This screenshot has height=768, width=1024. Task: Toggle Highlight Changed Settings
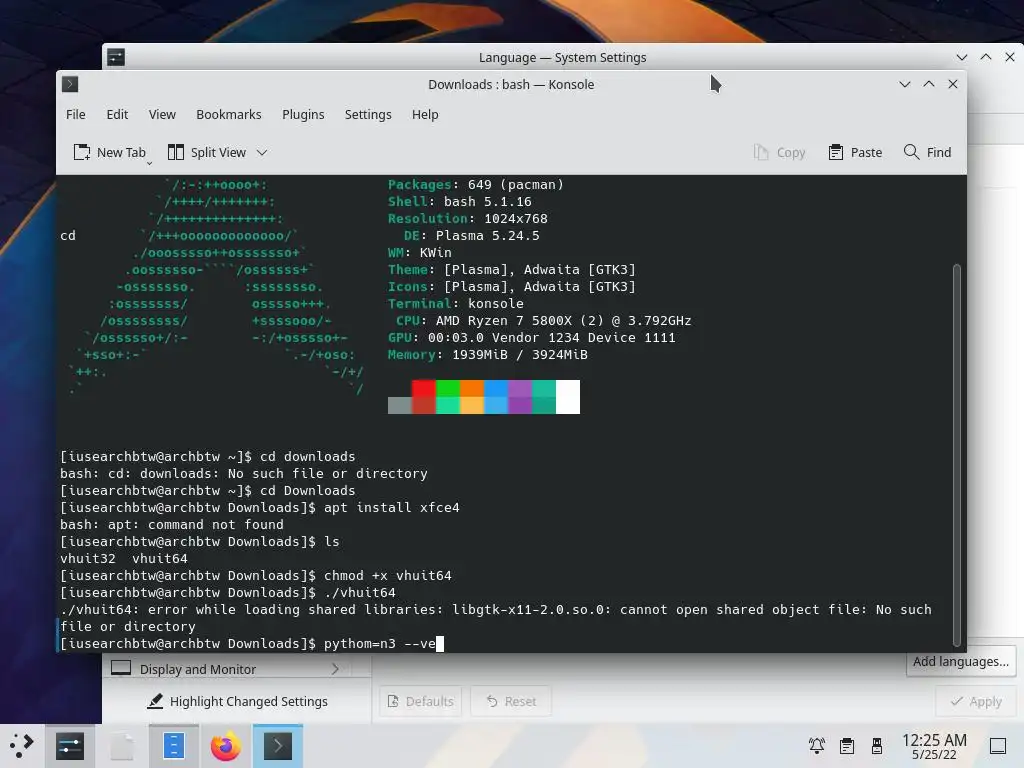[238, 701]
